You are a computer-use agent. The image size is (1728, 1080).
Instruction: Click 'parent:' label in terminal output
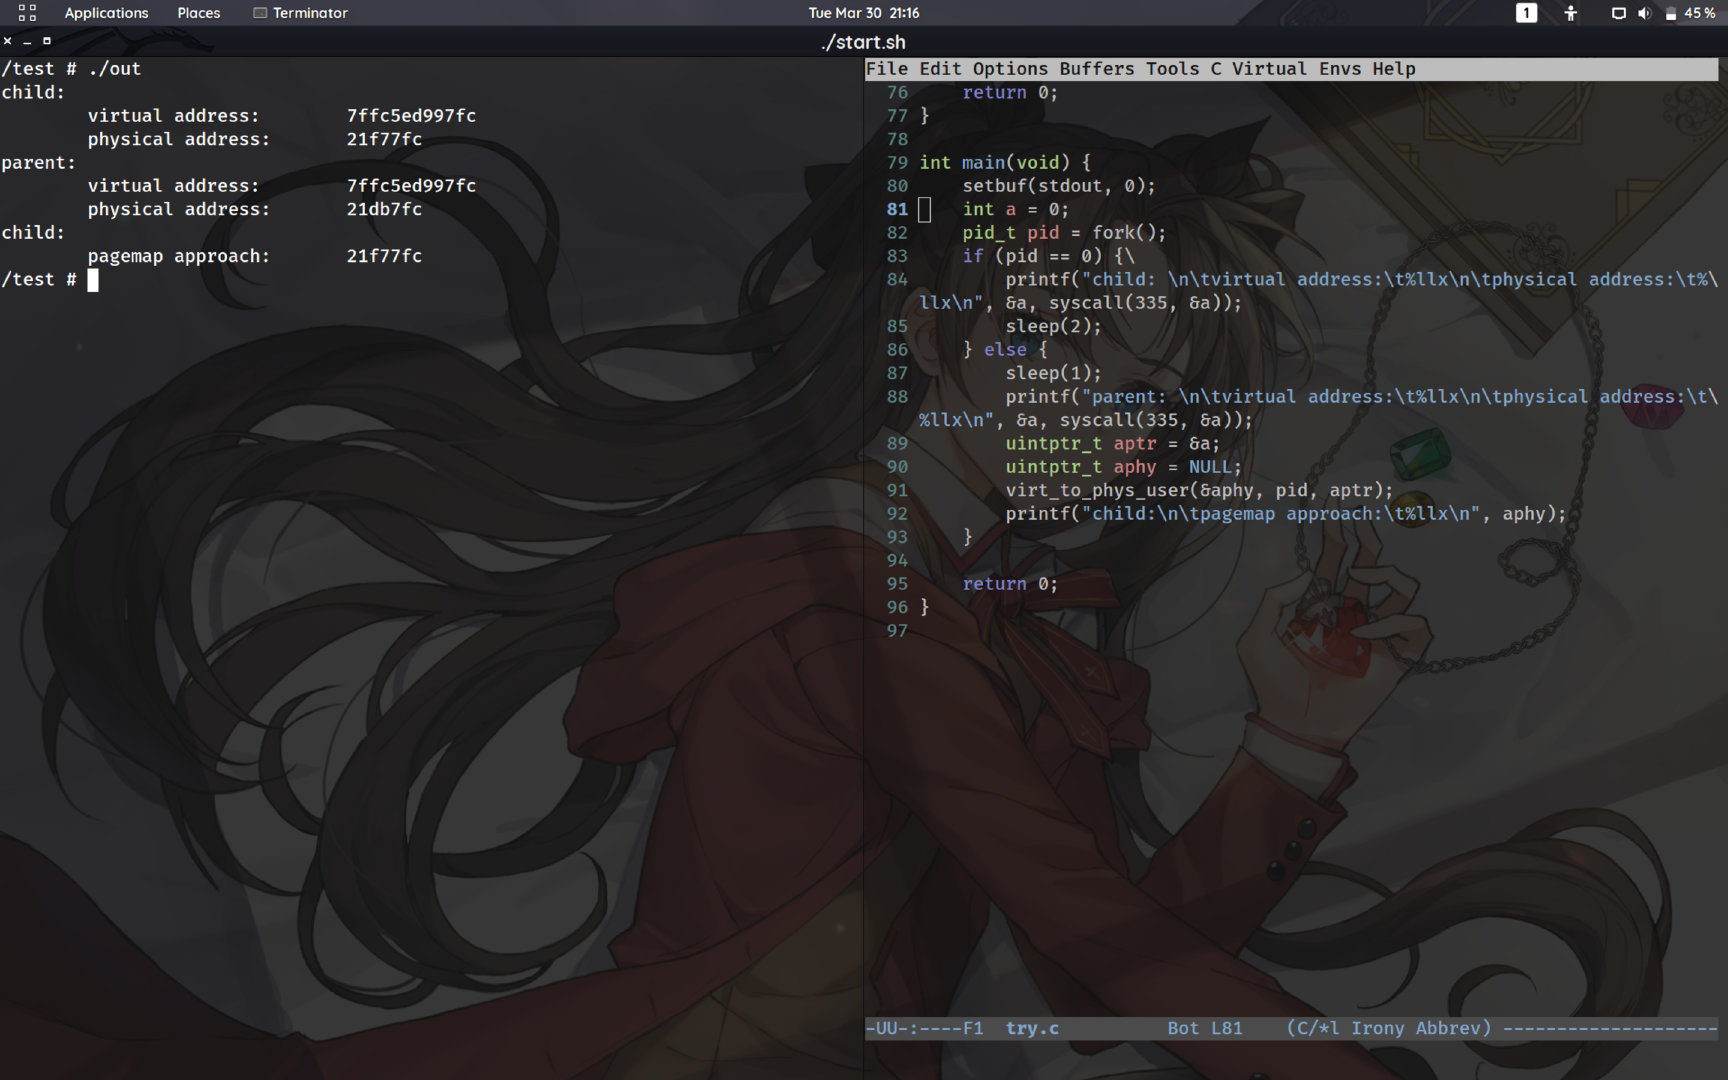39,162
